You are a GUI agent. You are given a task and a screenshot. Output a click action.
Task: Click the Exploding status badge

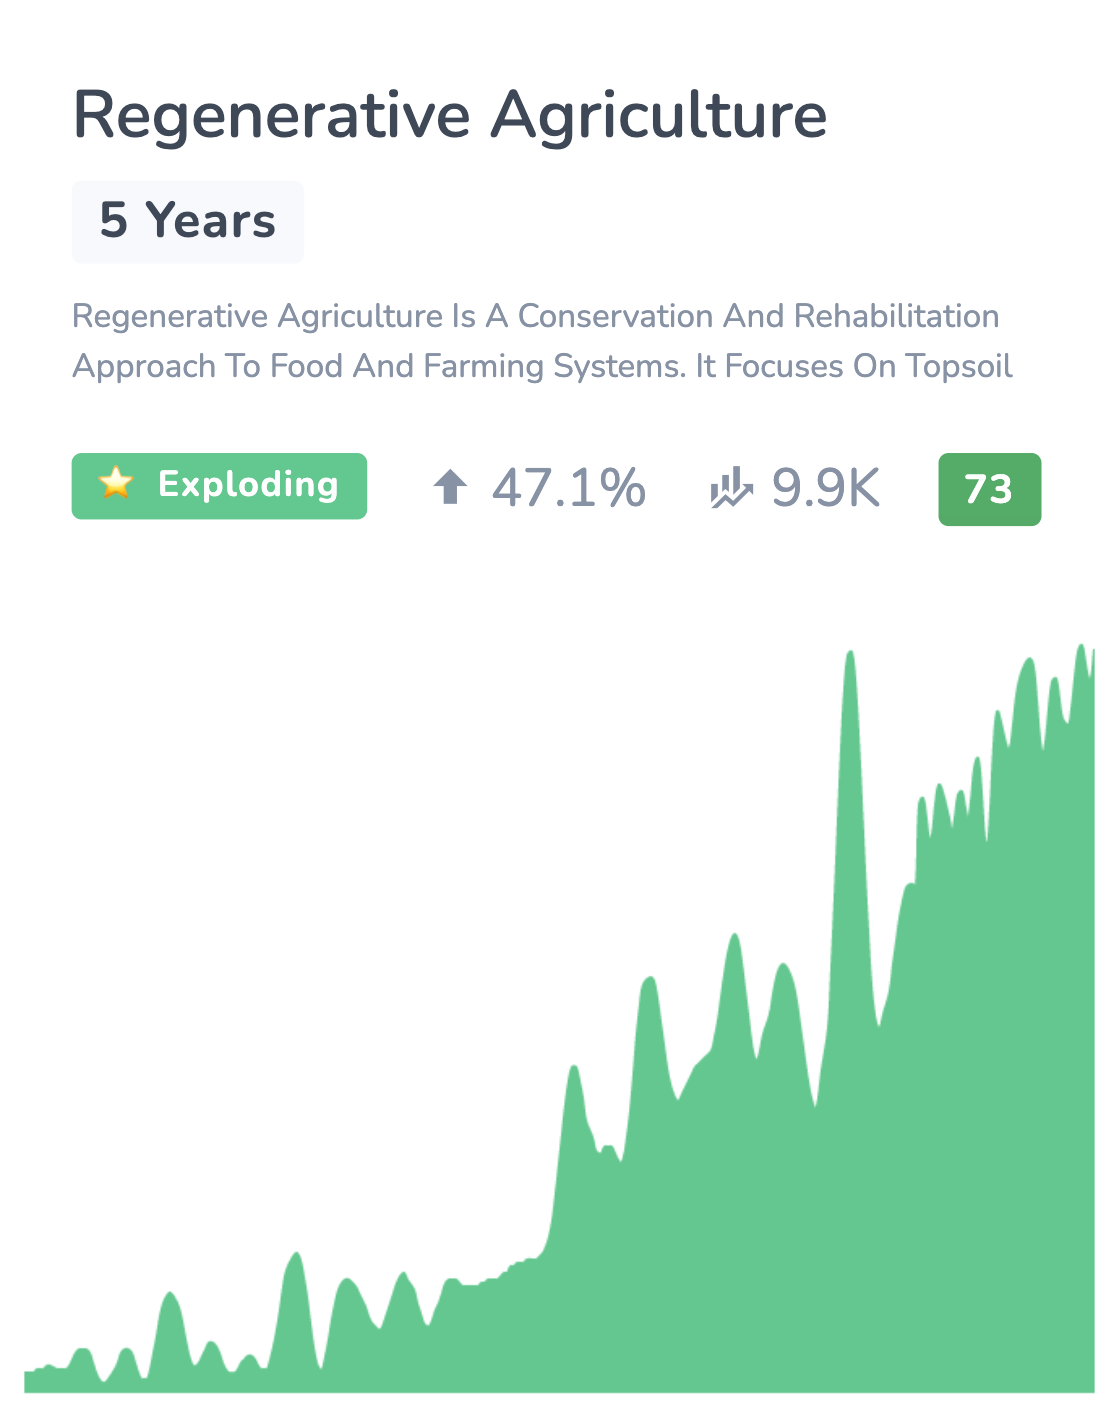(219, 486)
